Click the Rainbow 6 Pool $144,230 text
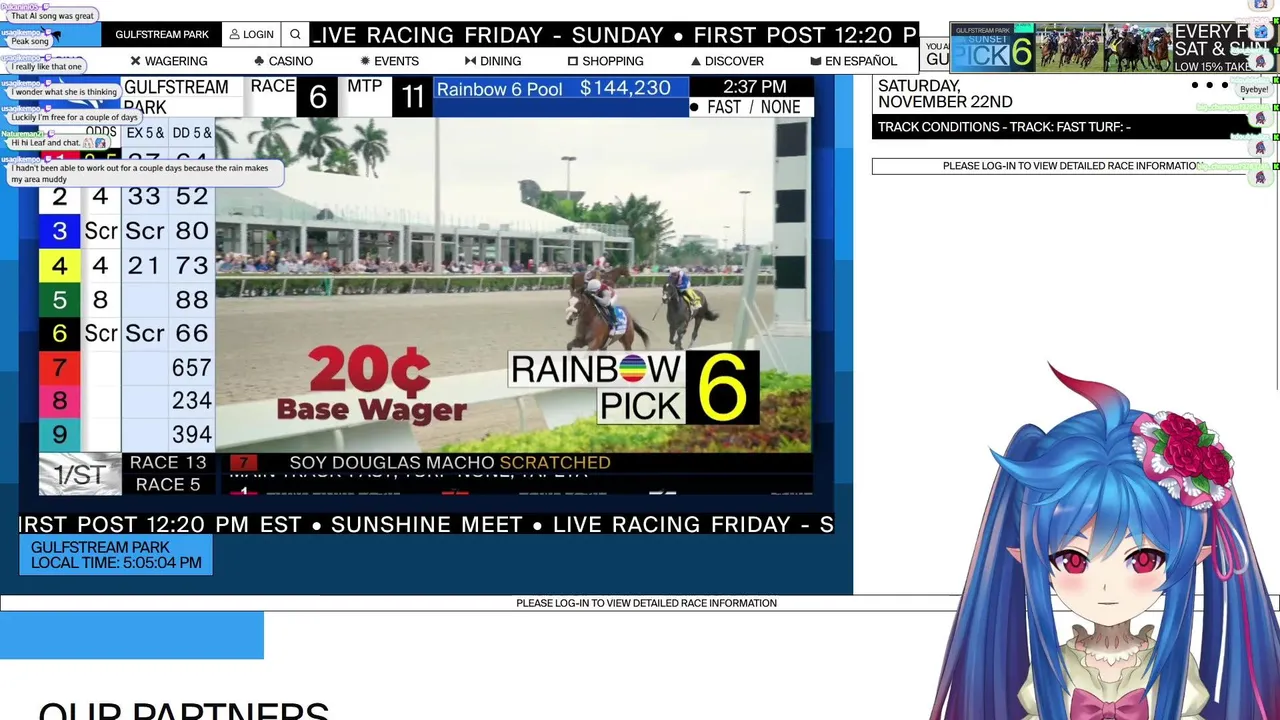Viewport: 1280px width, 720px height. coord(553,89)
